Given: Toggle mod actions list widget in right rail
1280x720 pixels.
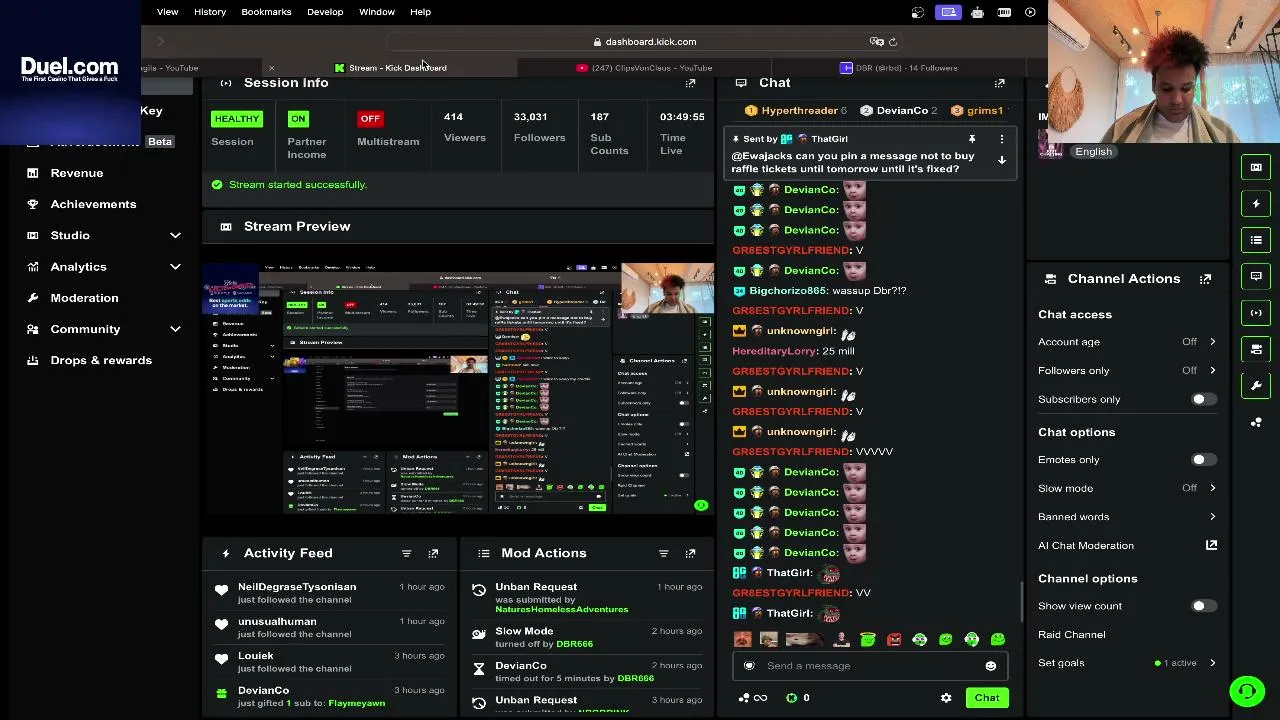Looking at the screenshot, I should pos(1256,240).
